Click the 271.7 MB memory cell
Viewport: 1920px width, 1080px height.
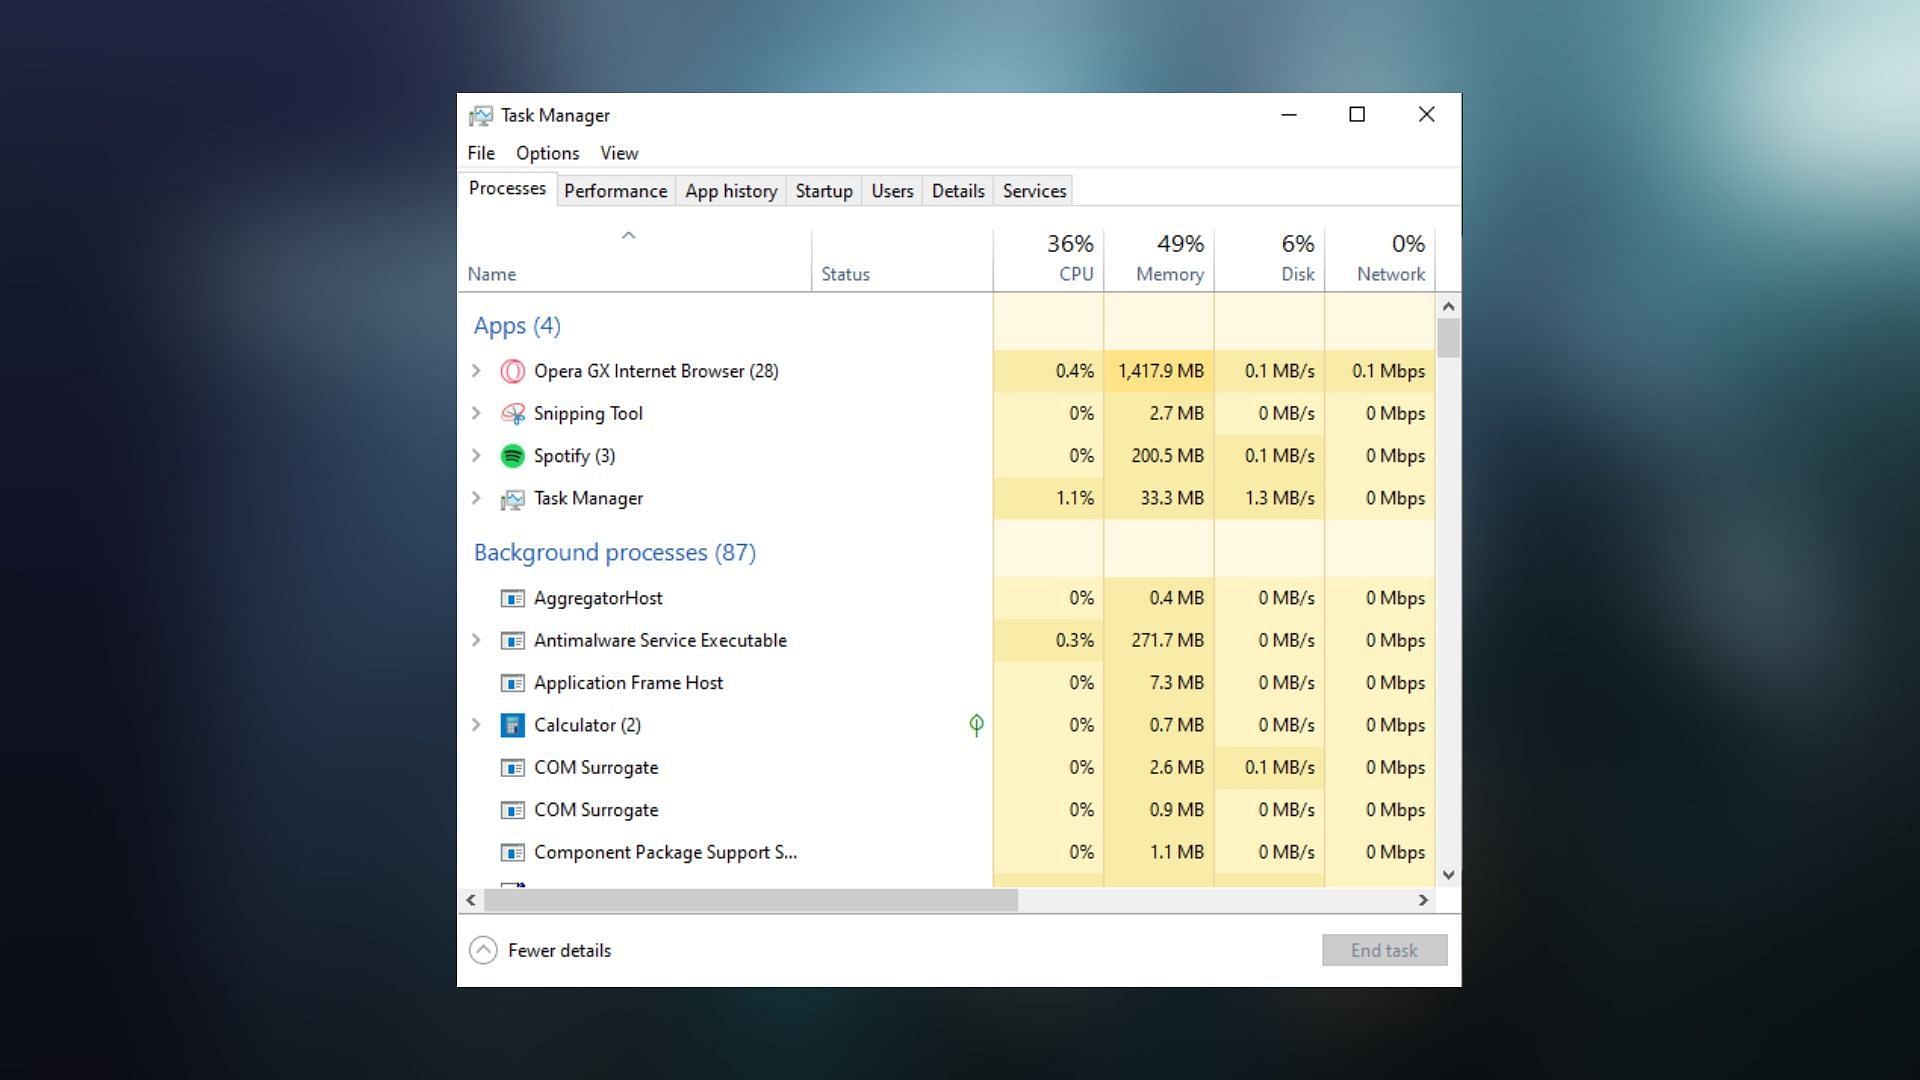1159,640
